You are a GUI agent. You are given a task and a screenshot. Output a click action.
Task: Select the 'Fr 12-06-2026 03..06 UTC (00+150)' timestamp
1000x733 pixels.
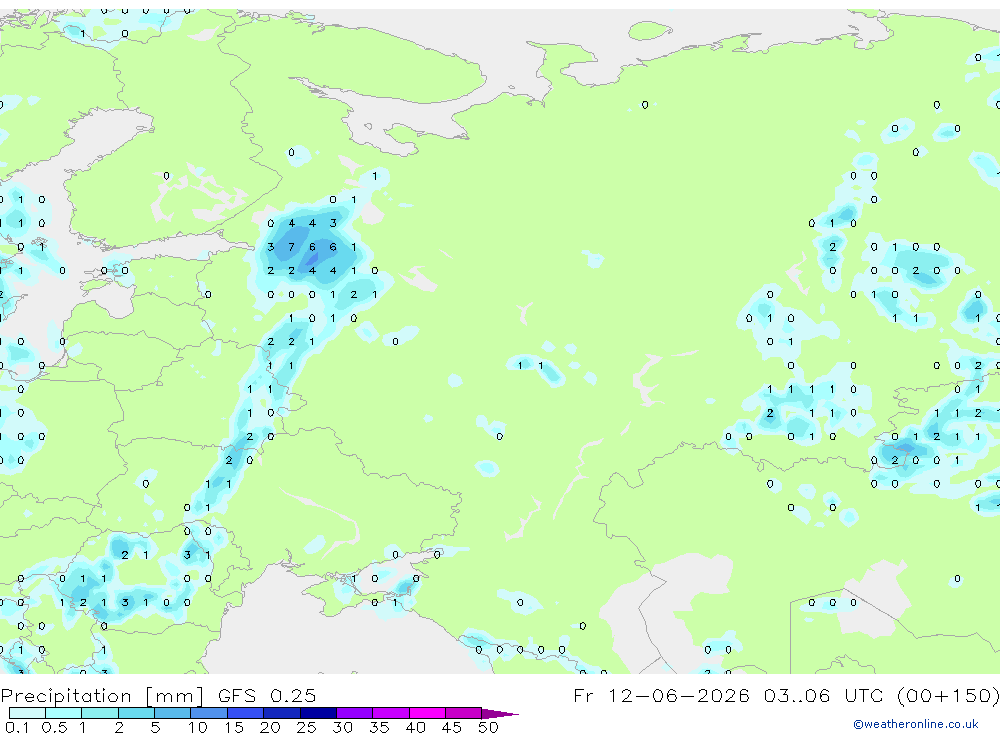pyautogui.click(x=786, y=695)
